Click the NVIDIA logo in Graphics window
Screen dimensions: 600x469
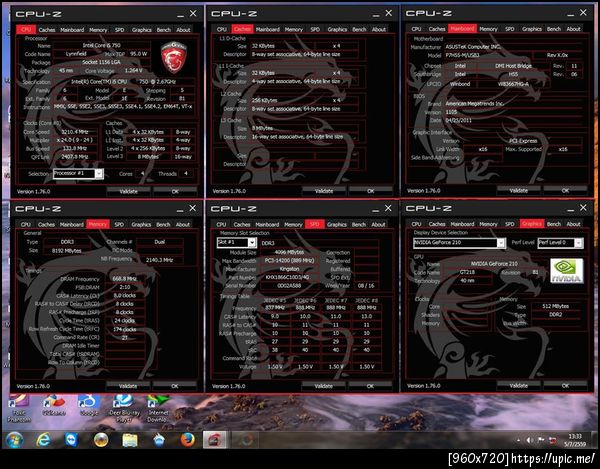[566, 270]
